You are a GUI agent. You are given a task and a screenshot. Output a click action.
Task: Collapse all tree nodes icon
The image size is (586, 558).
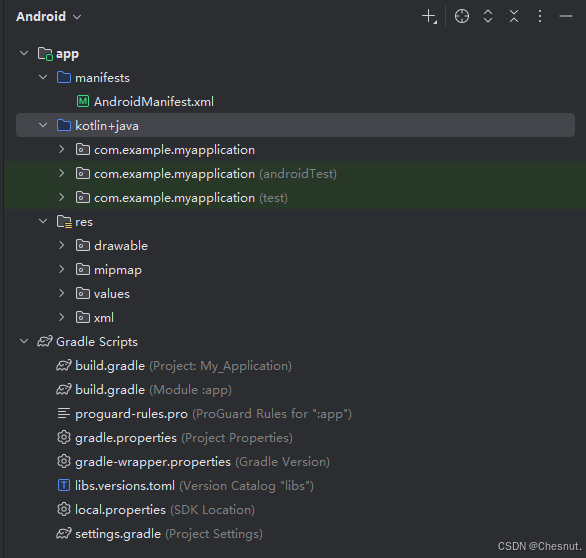pyautogui.click(x=514, y=16)
